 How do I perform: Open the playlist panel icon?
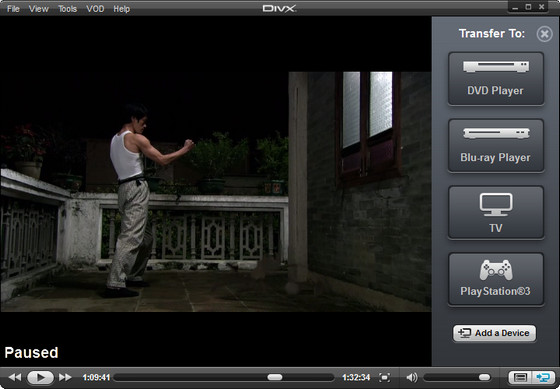pos(520,377)
